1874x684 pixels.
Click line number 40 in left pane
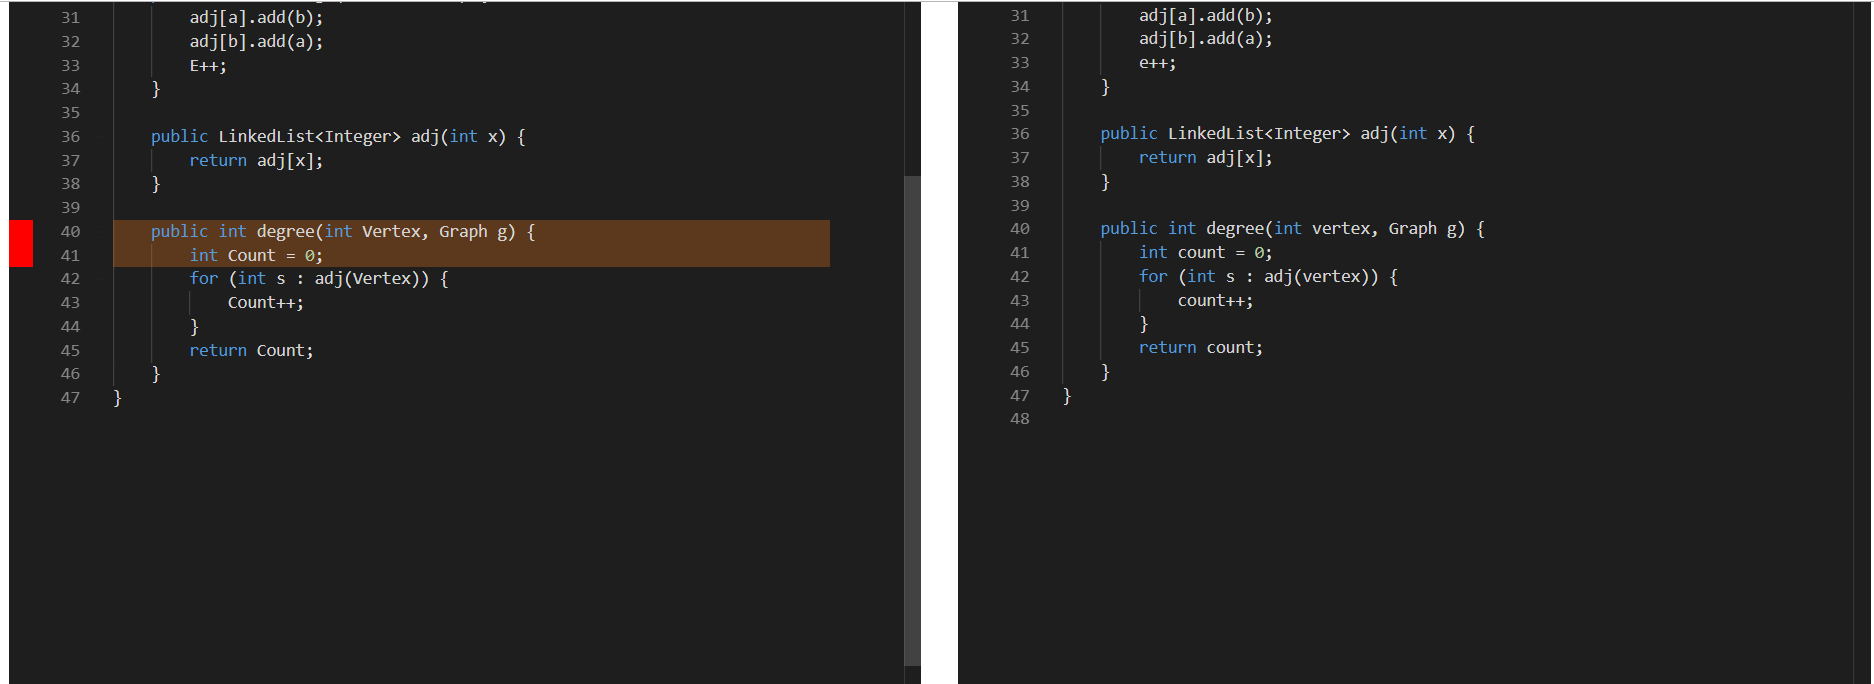(70, 231)
